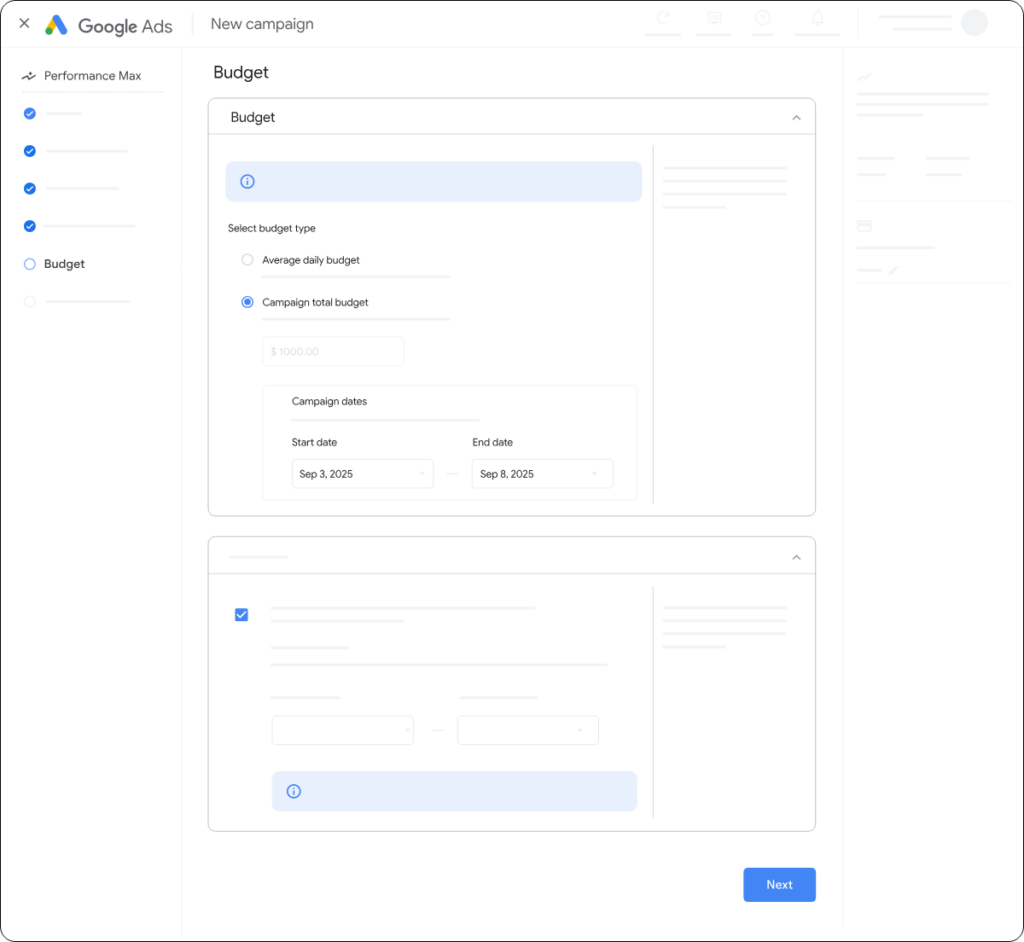This screenshot has height=942, width=1024.
Task: Select Campaign total budget radio button
Action: coord(248,302)
